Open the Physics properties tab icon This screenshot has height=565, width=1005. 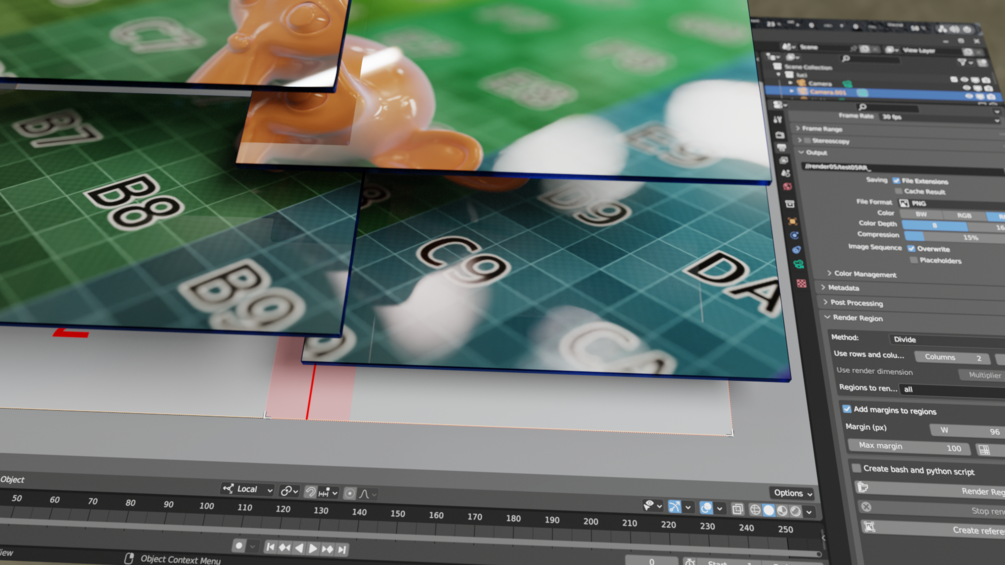(795, 236)
